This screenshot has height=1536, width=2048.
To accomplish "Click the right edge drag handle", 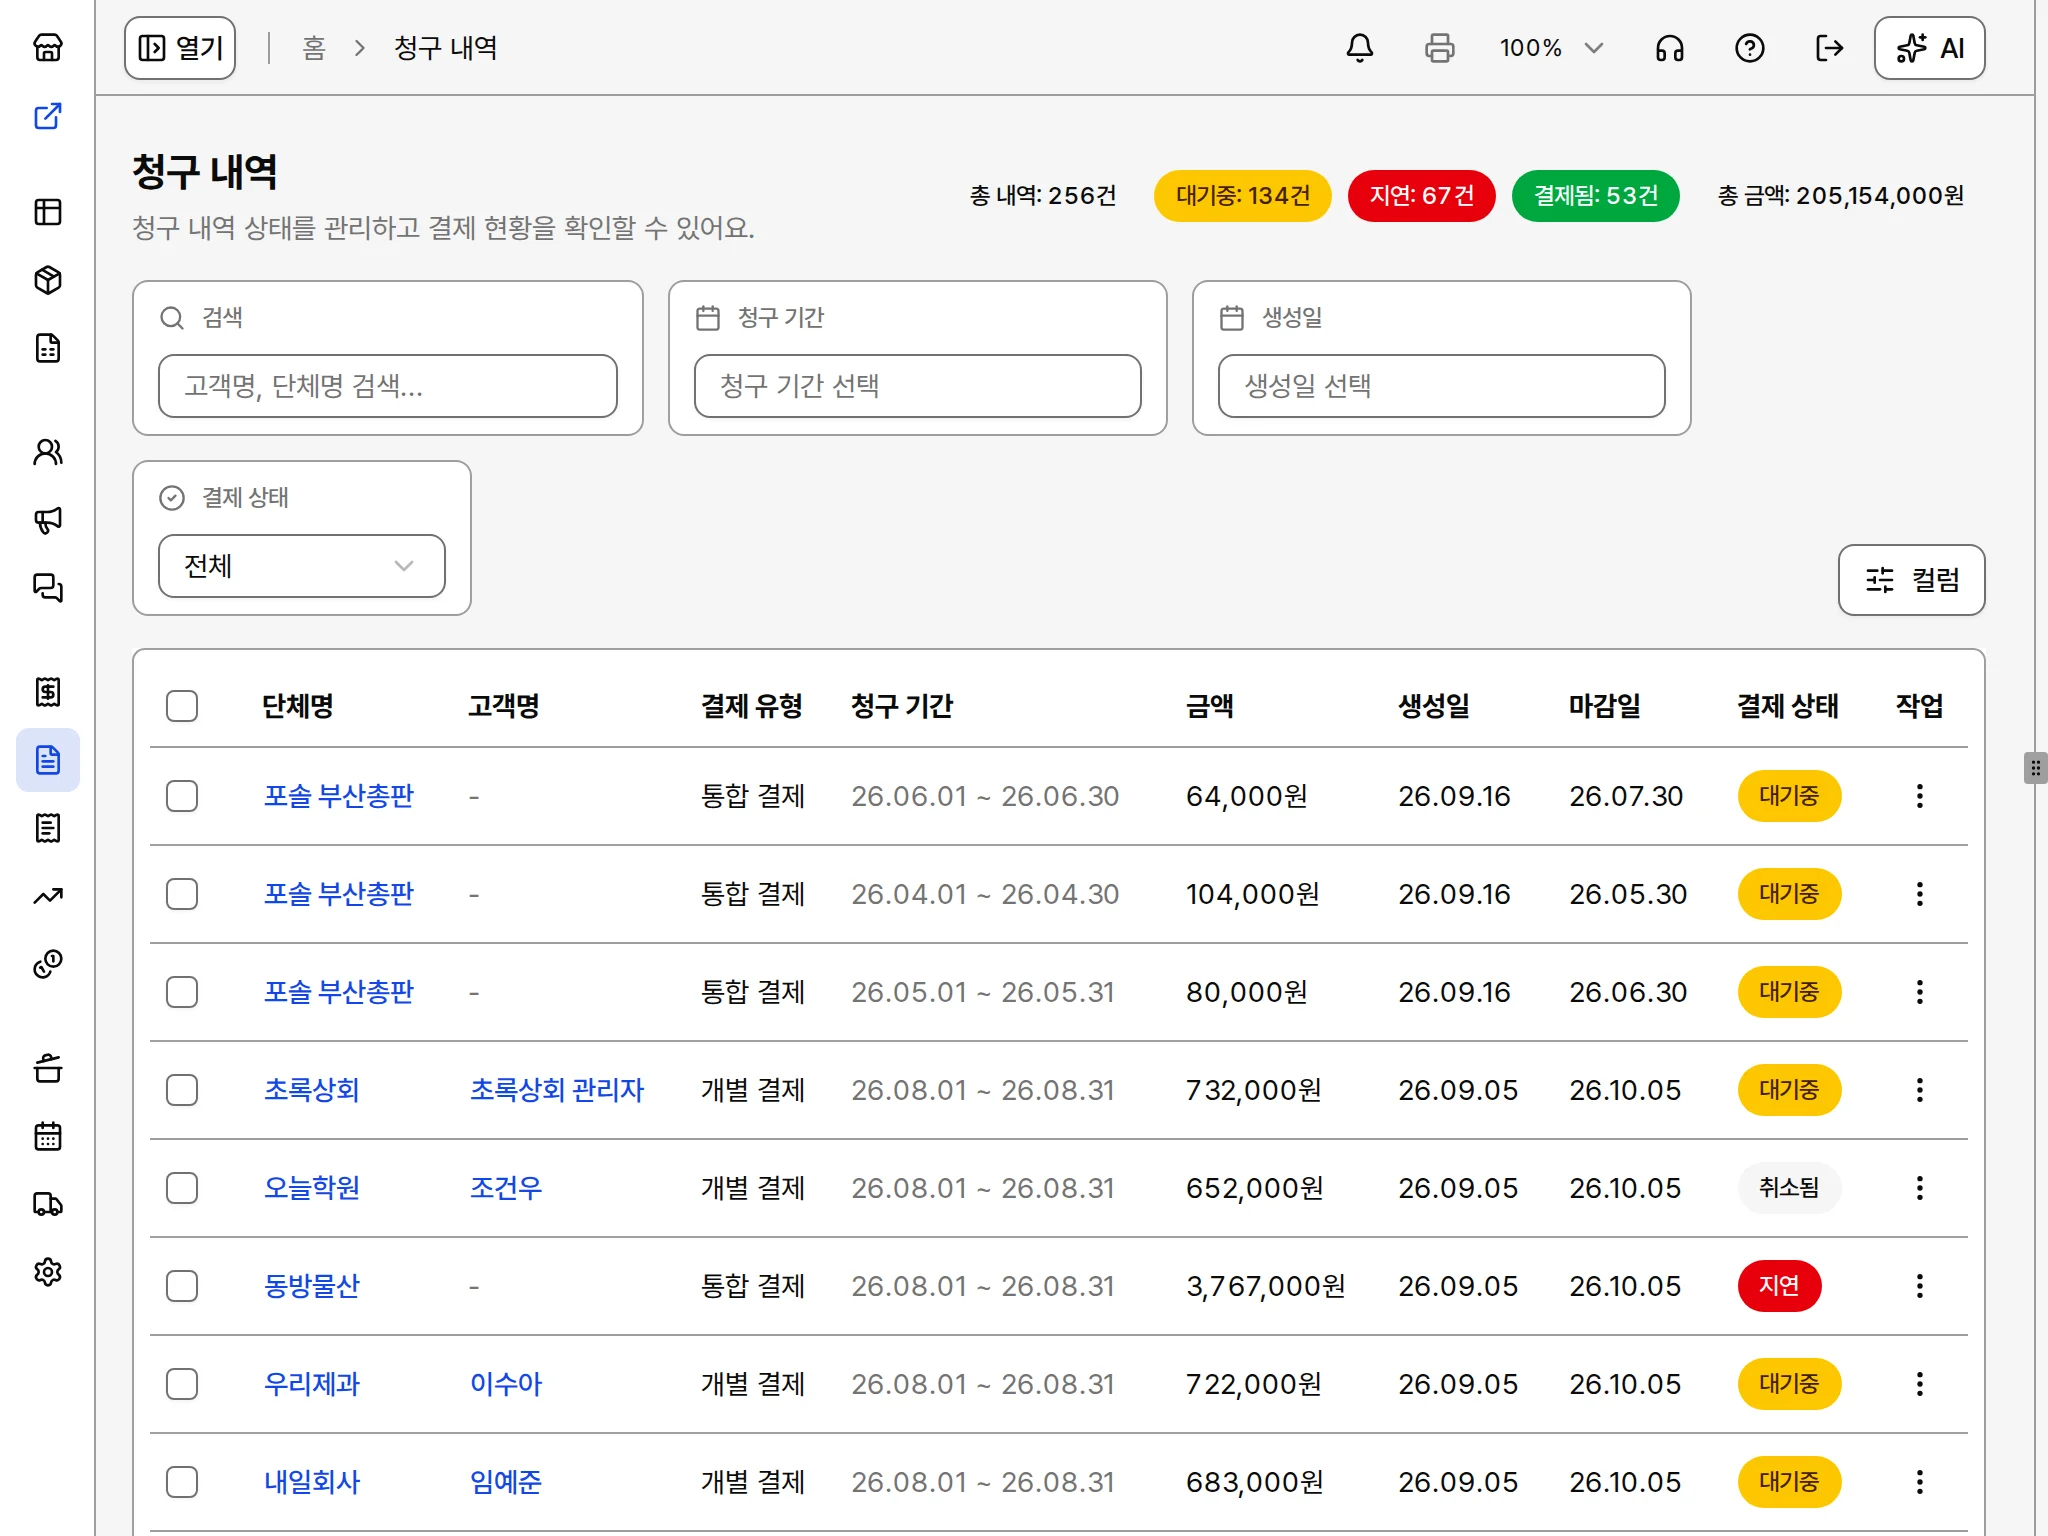I will 2036,768.
